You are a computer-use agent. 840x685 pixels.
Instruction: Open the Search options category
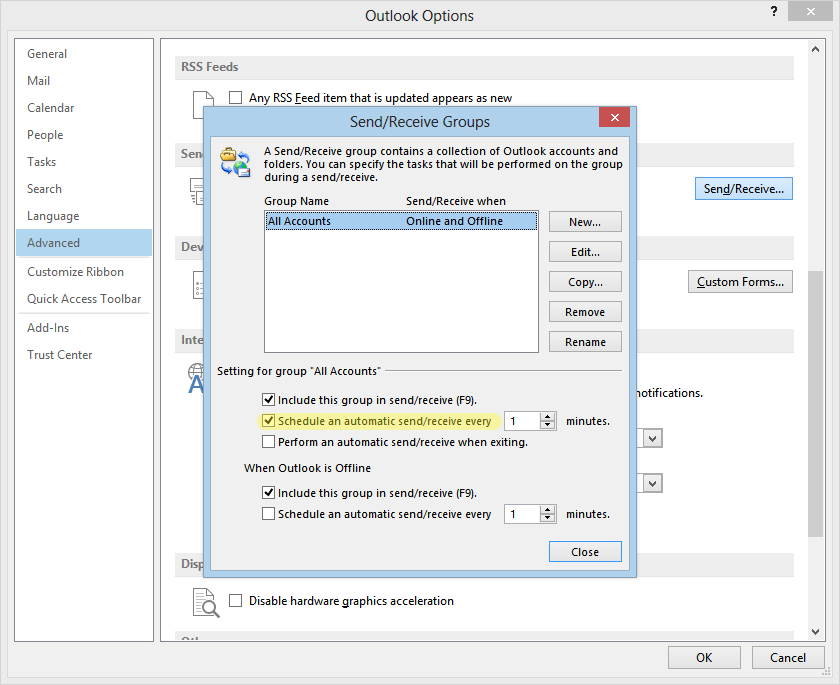[x=84, y=189]
